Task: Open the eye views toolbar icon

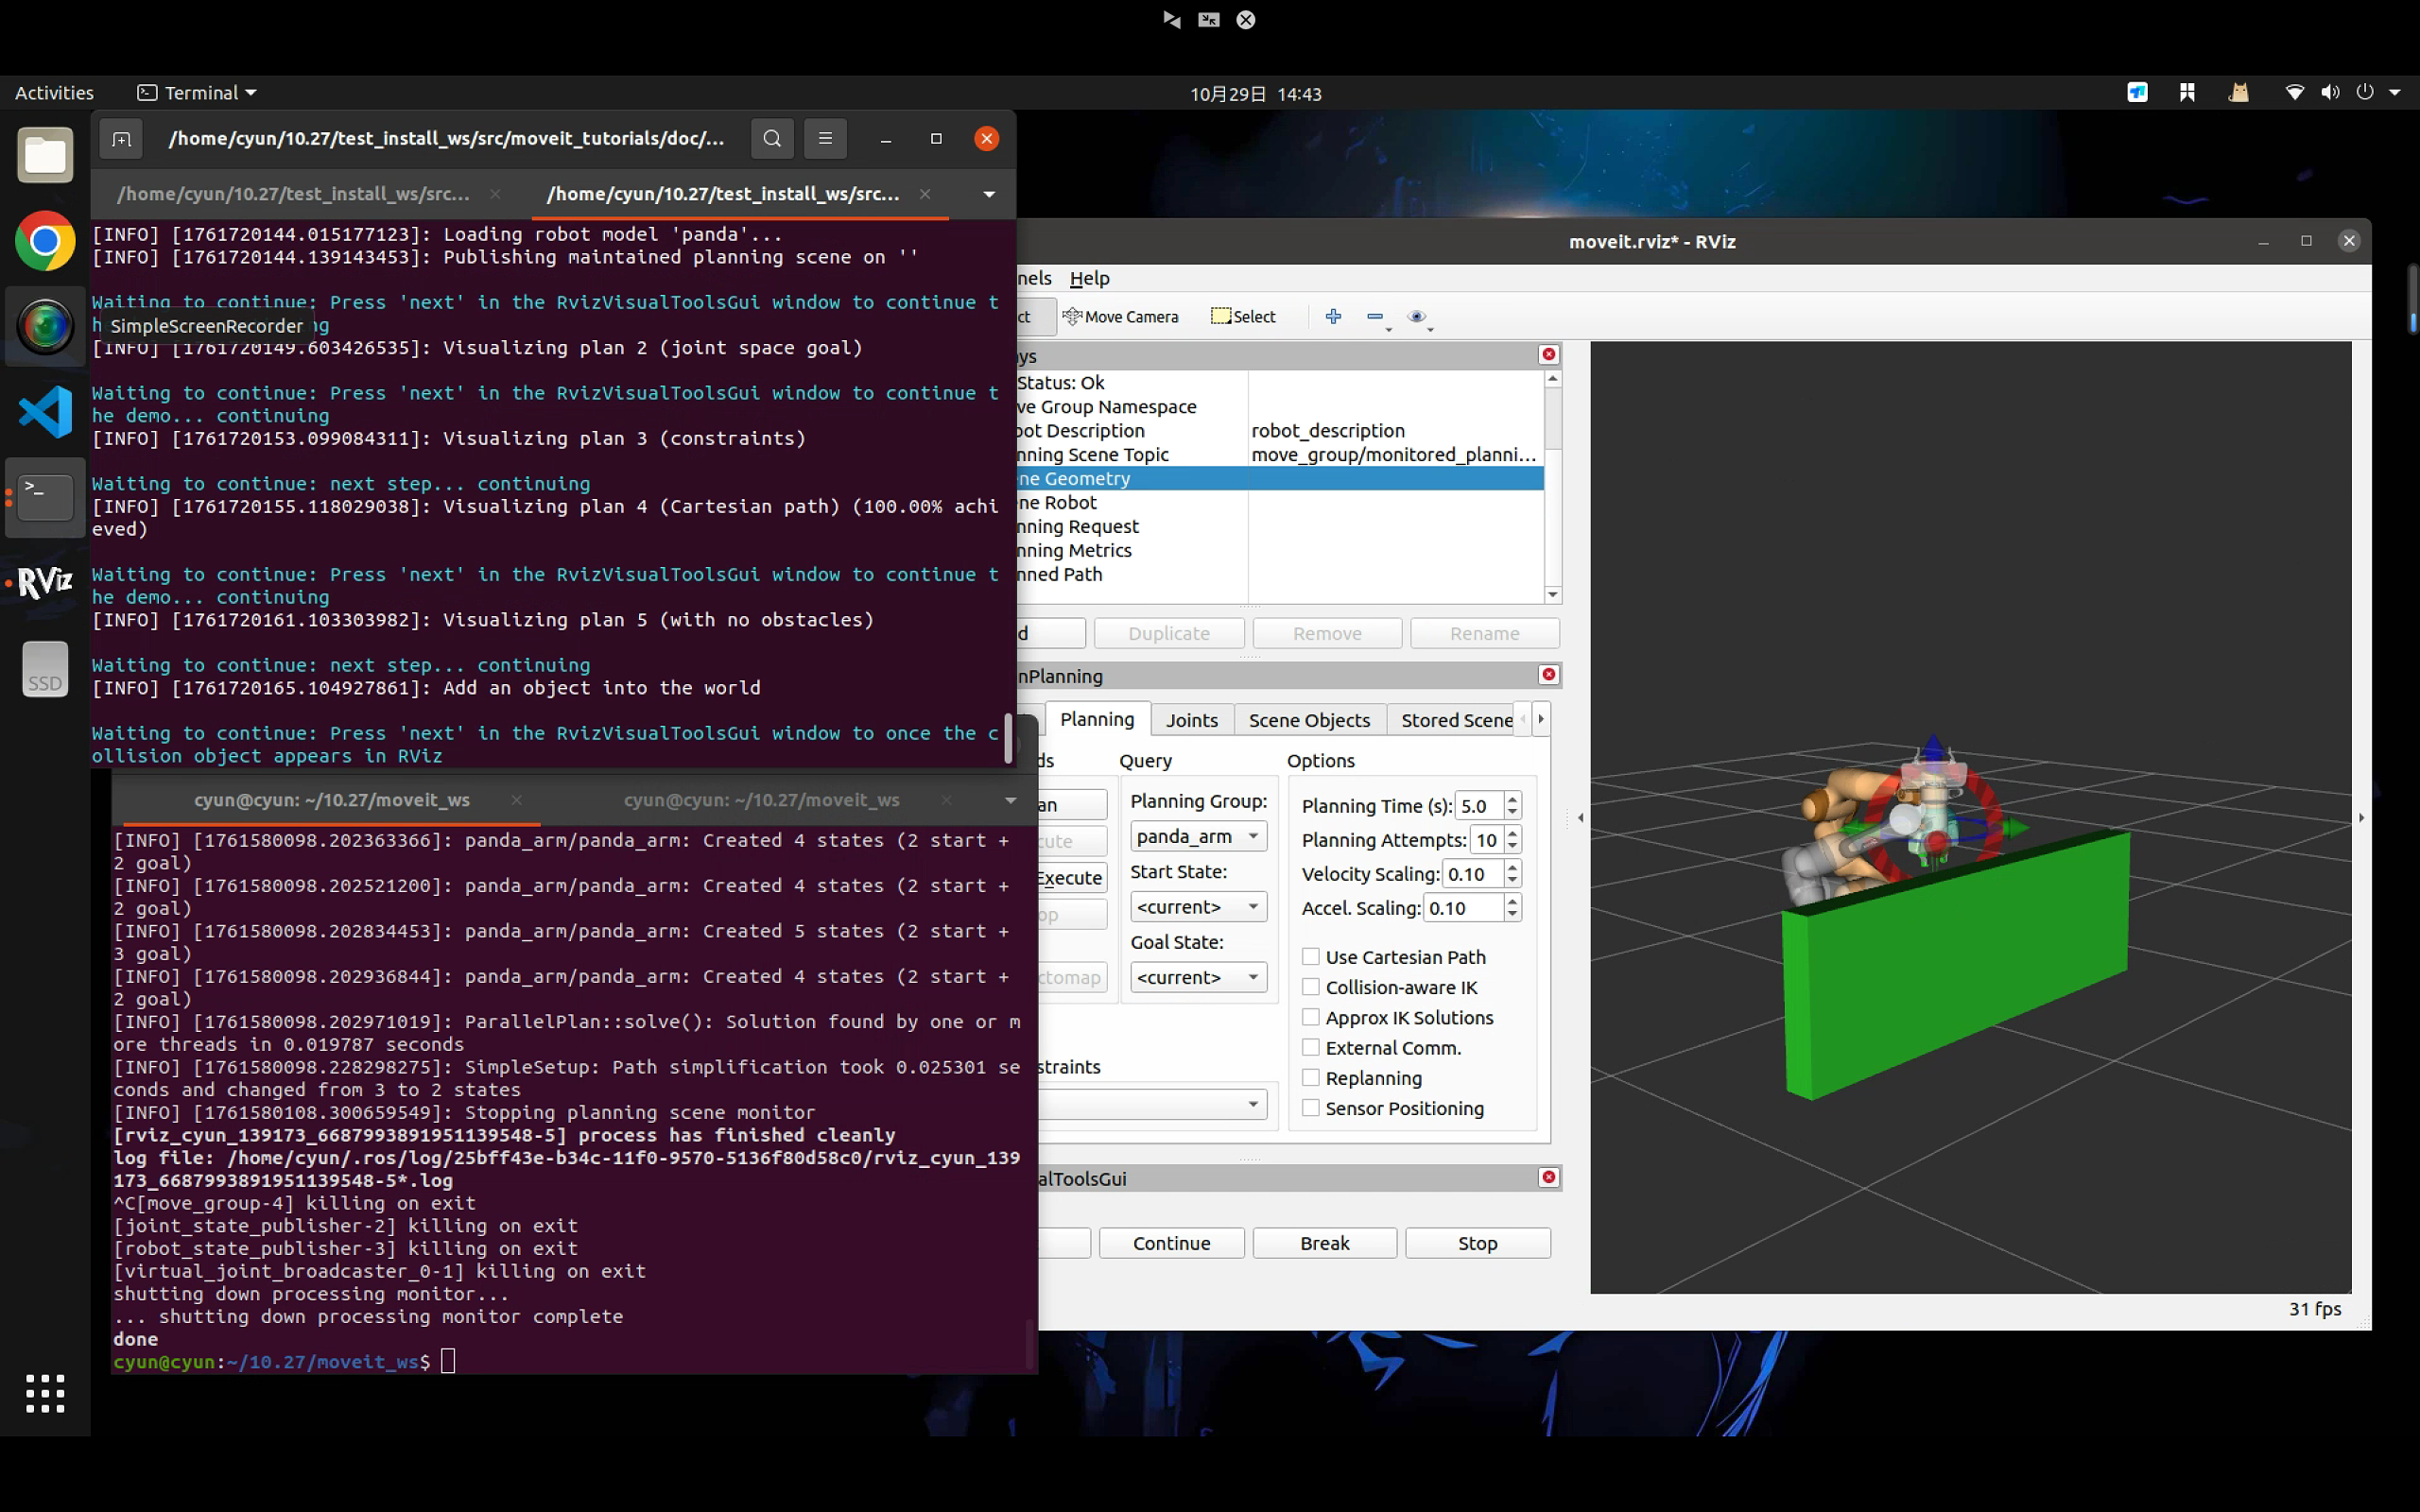Action: 1416,317
